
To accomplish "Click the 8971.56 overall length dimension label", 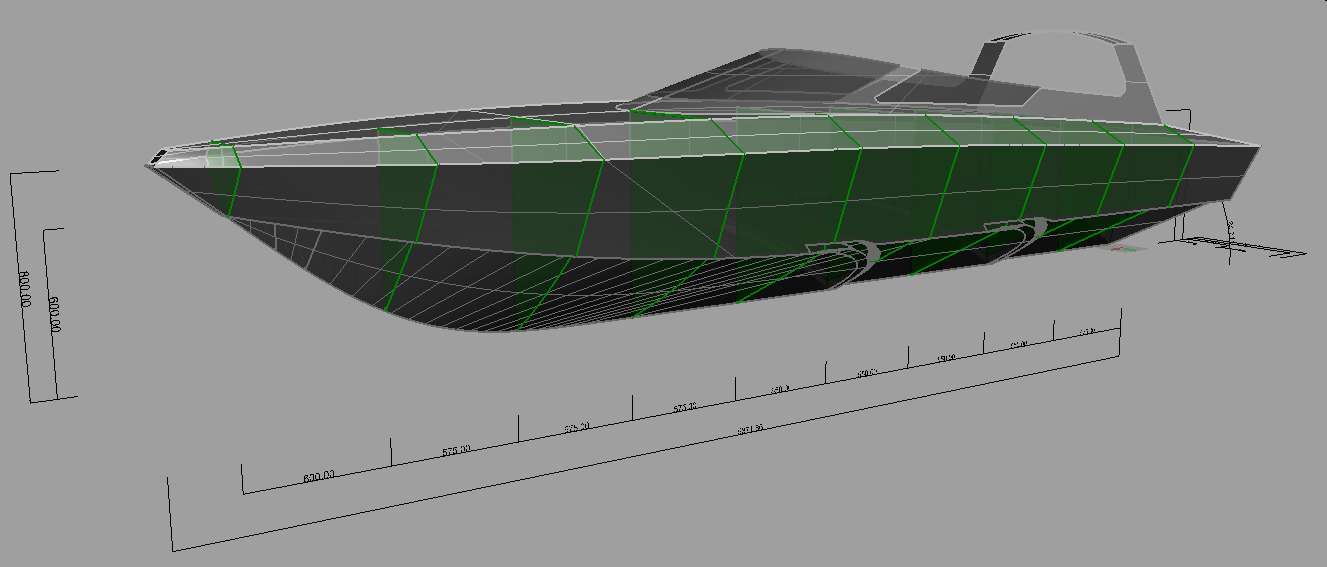I will coord(750,428).
